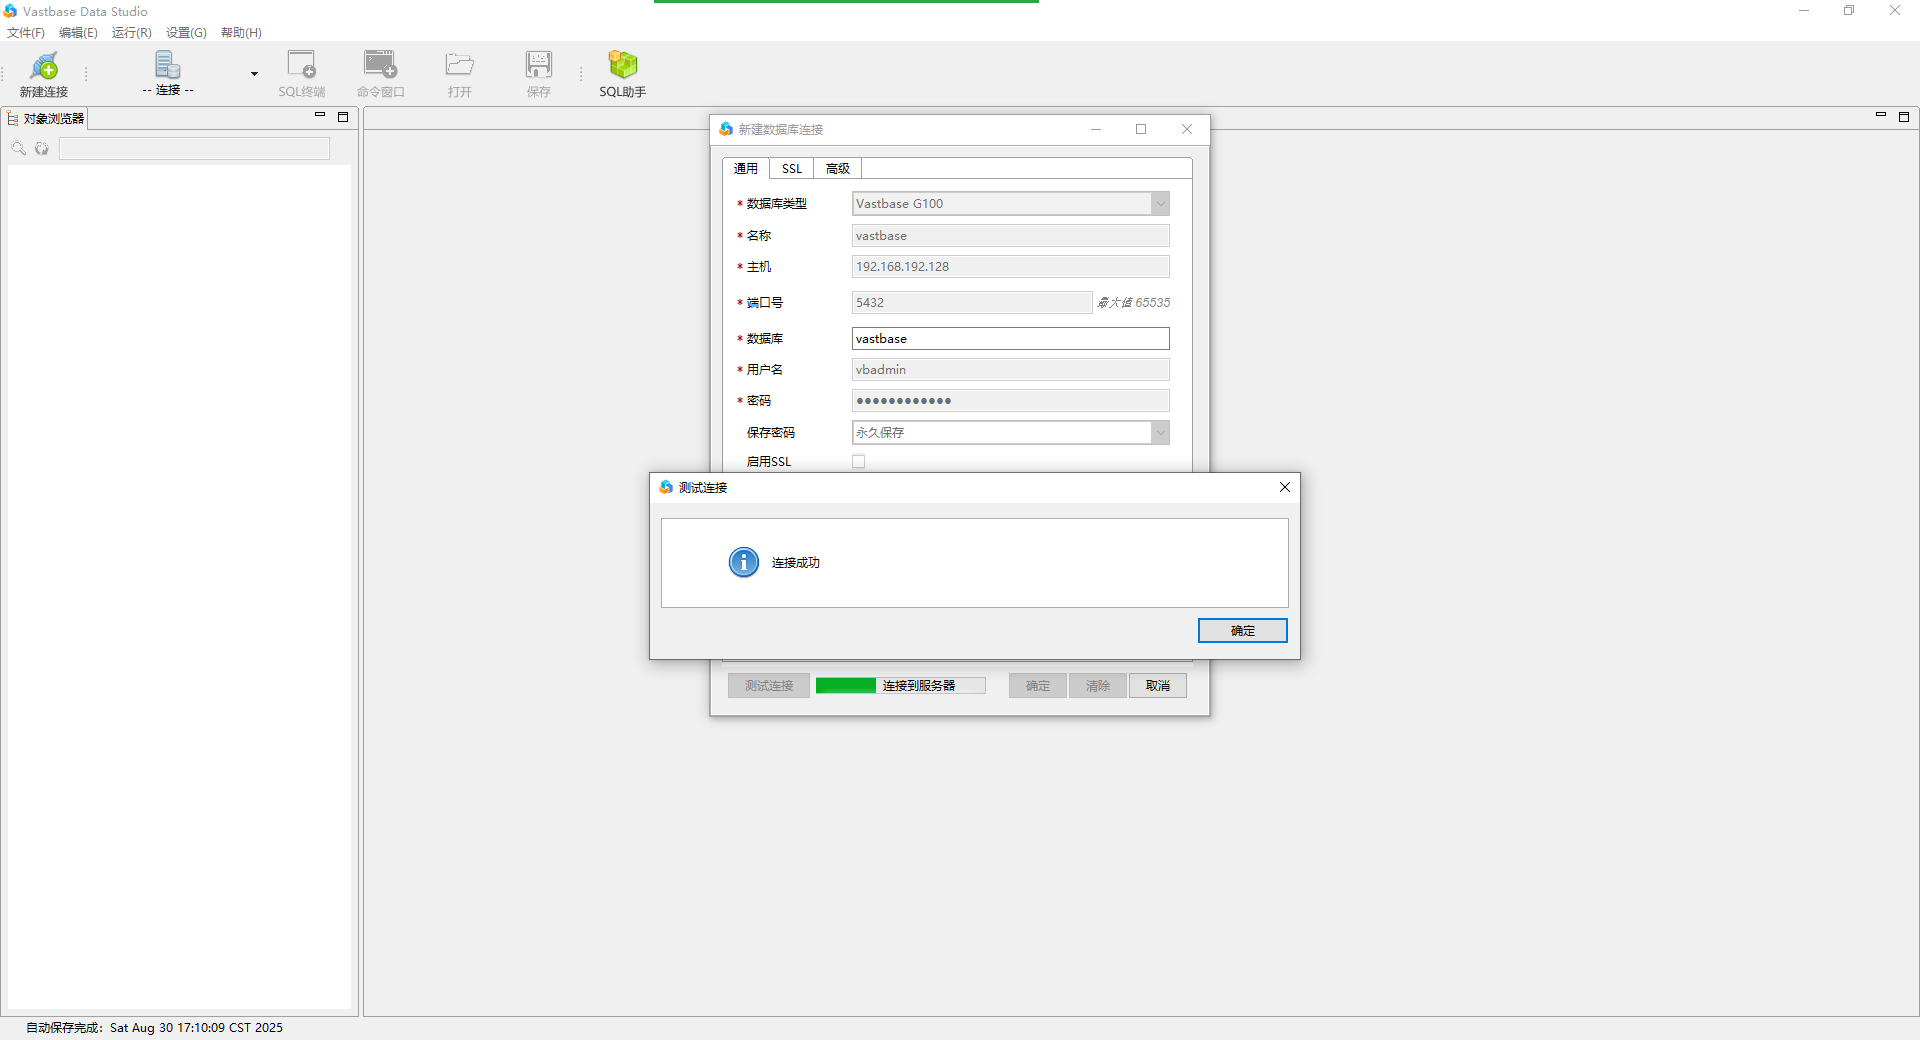Click the 清除 clear button
The width and height of the screenshot is (1920, 1040).
pos(1098,686)
